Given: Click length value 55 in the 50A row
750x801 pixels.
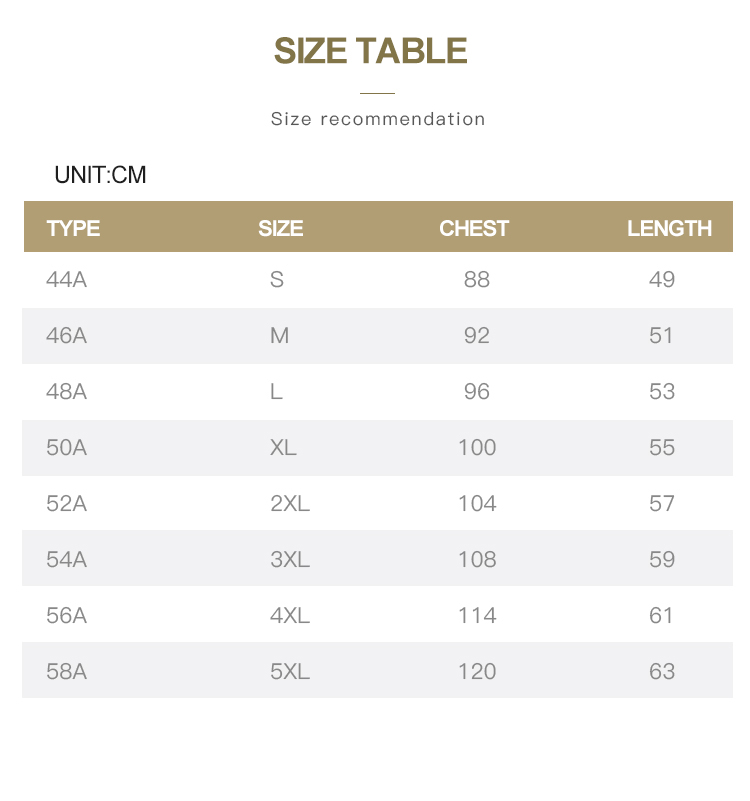Looking at the screenshot, I should (x=662, y=447).
